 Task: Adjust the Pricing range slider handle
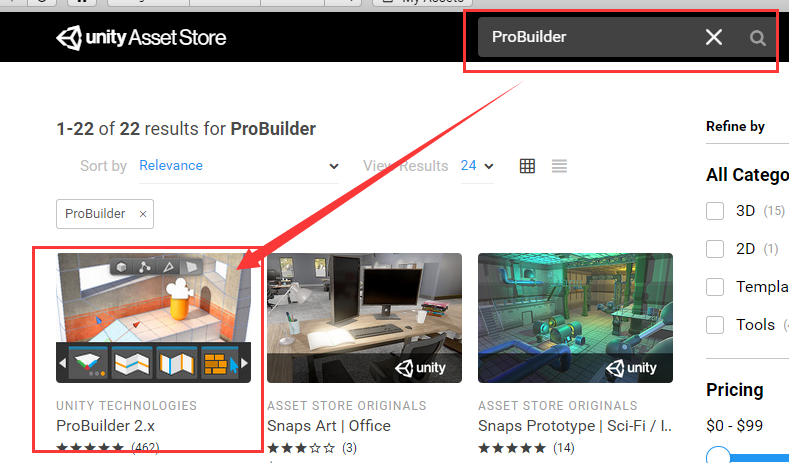click(x=718, y=456)
